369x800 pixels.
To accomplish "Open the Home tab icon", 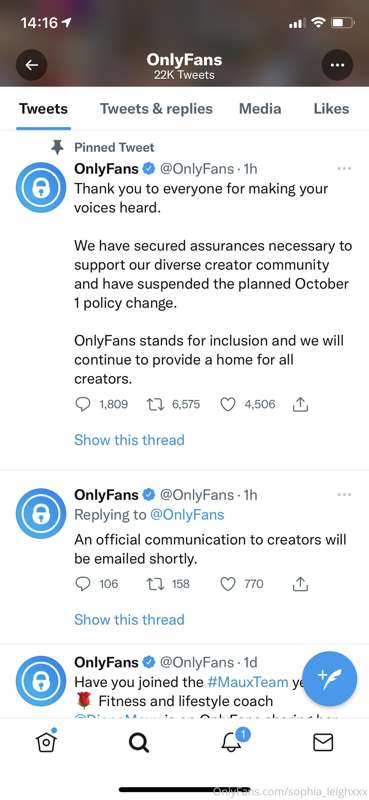I will pyautogui.click(x=46, y=742).
